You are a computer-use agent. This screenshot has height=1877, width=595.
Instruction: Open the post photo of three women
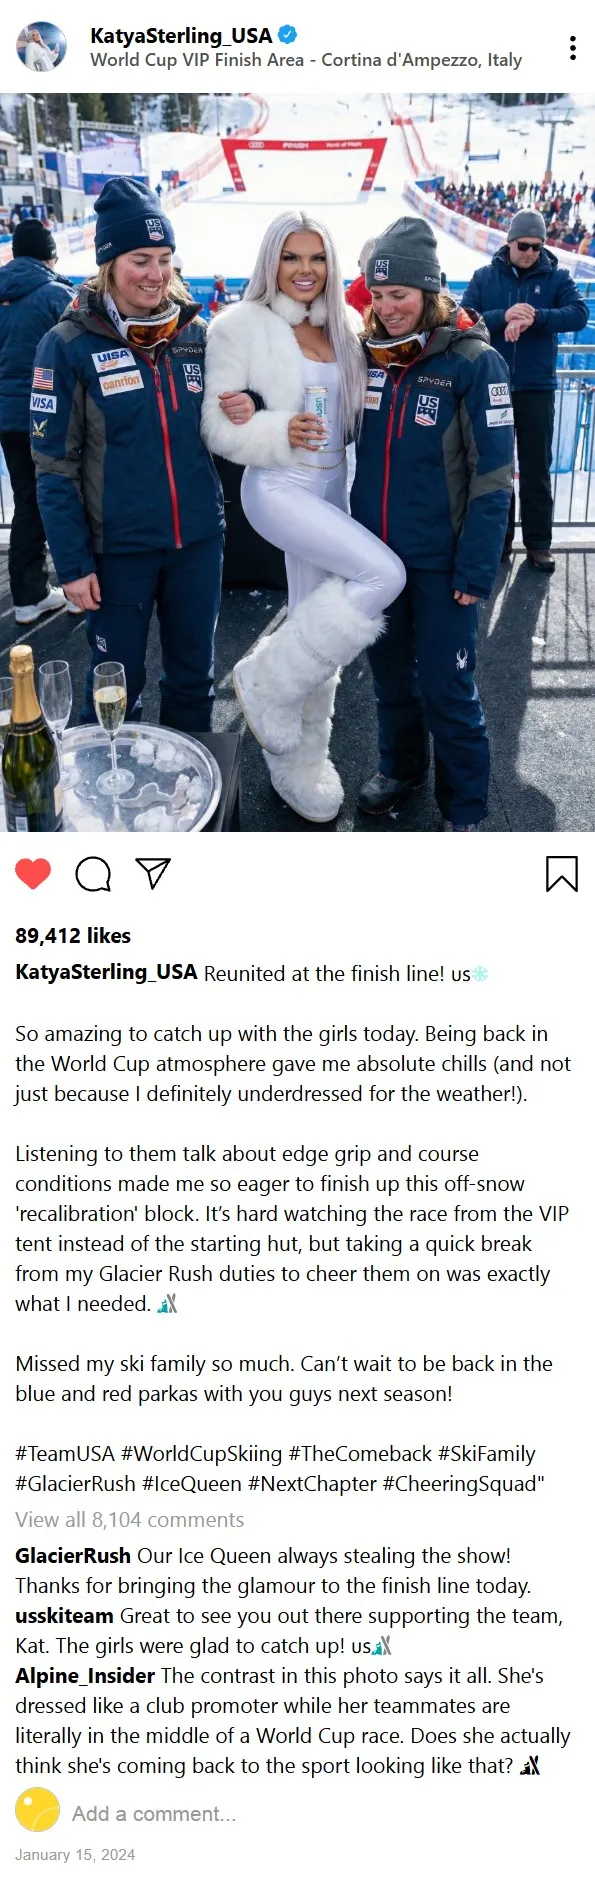tap(297, 462)
